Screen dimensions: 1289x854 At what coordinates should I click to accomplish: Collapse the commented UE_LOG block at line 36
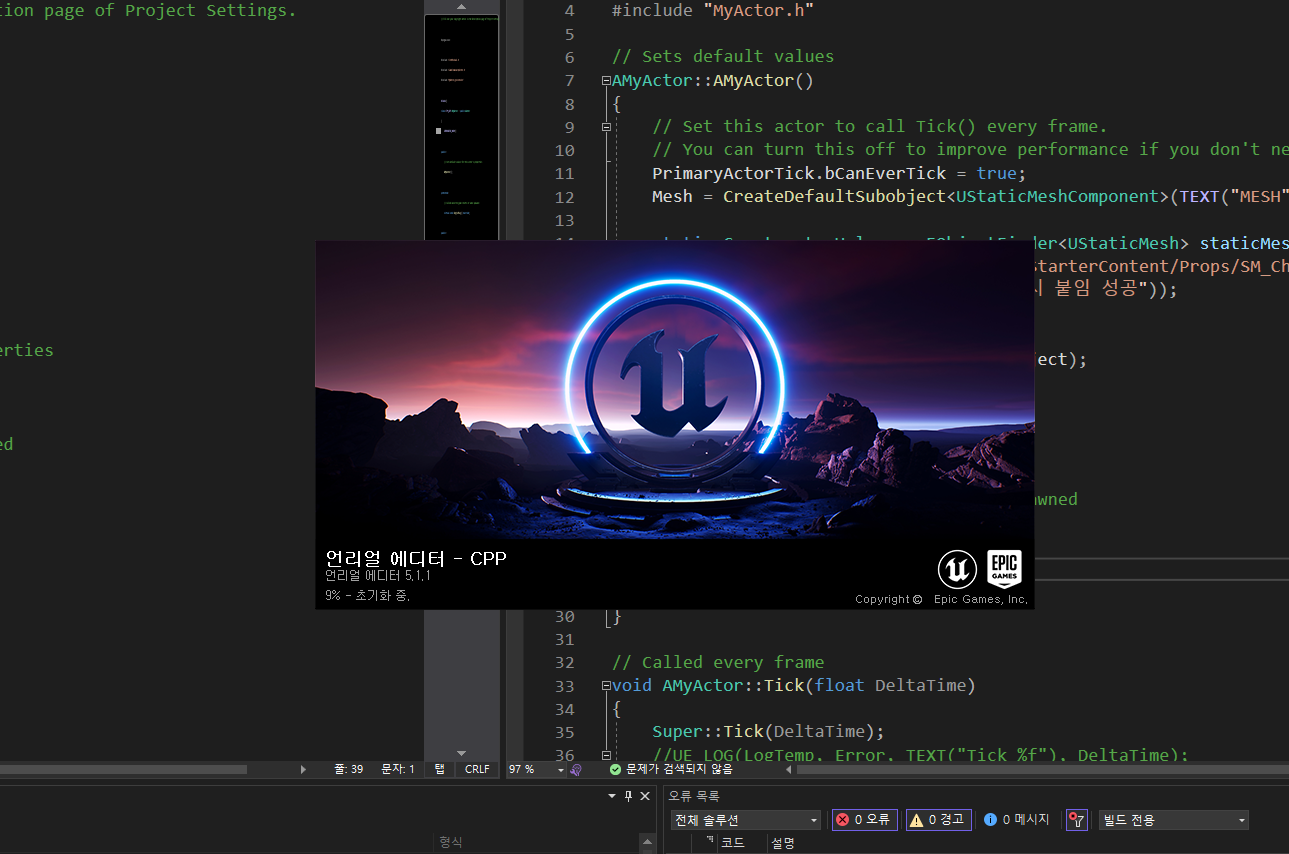click(606, 755)
